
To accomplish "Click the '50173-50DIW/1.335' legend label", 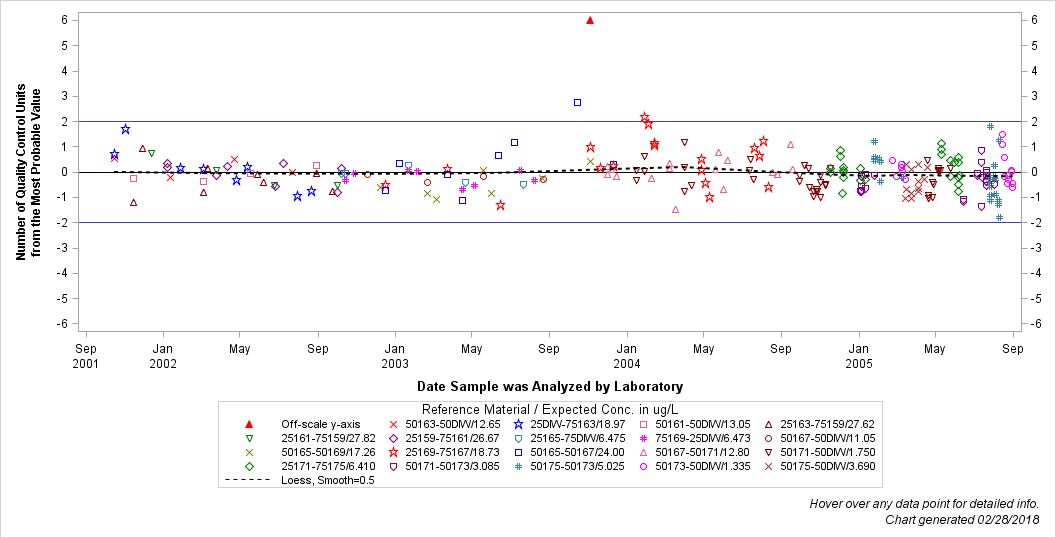I will coord(702,466).
